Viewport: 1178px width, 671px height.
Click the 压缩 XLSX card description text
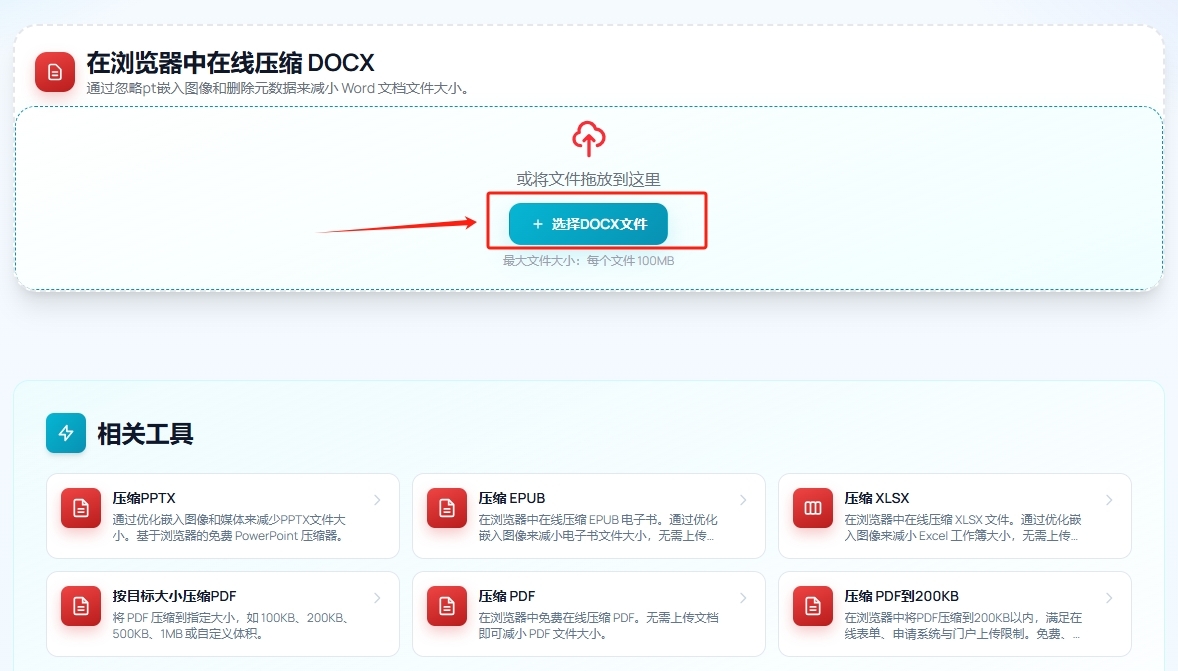(963, 527)
